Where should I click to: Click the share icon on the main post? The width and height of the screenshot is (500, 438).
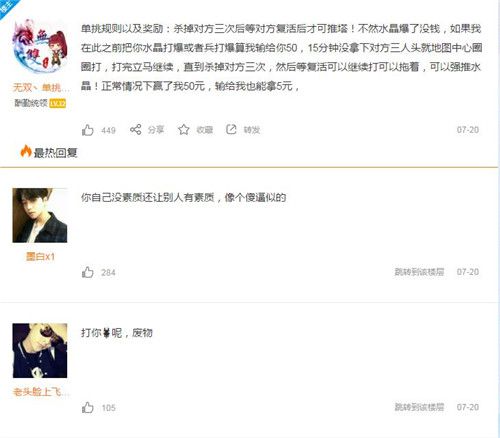tap(136, 129)
